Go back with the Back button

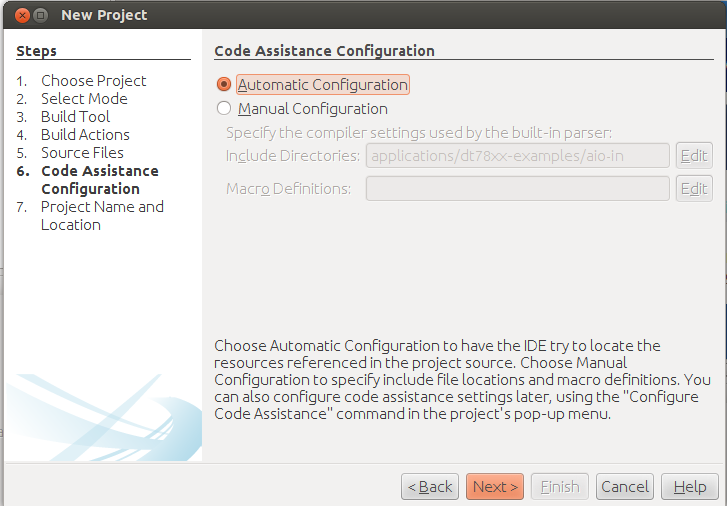tap(430, 487)
